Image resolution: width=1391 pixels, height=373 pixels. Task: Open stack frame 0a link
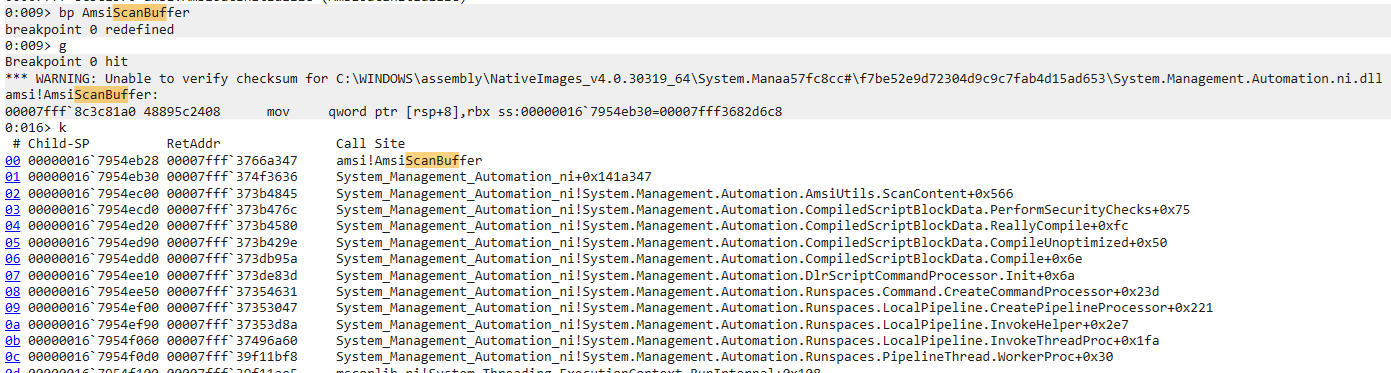click(x=13, y=324)
